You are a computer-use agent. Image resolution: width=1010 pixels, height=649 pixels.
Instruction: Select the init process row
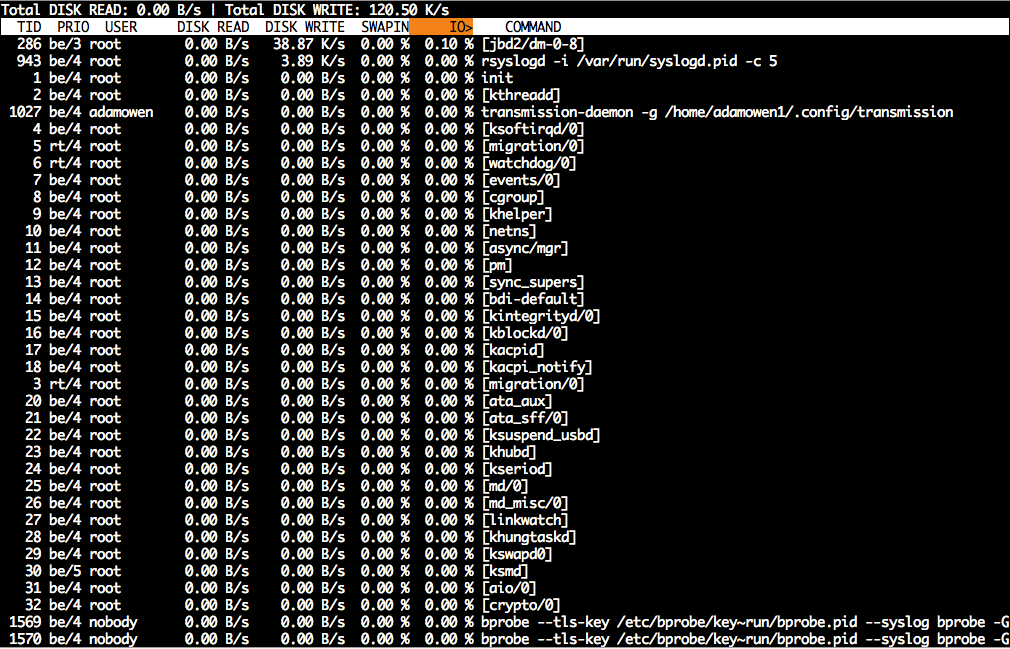(x=505, y=78)
